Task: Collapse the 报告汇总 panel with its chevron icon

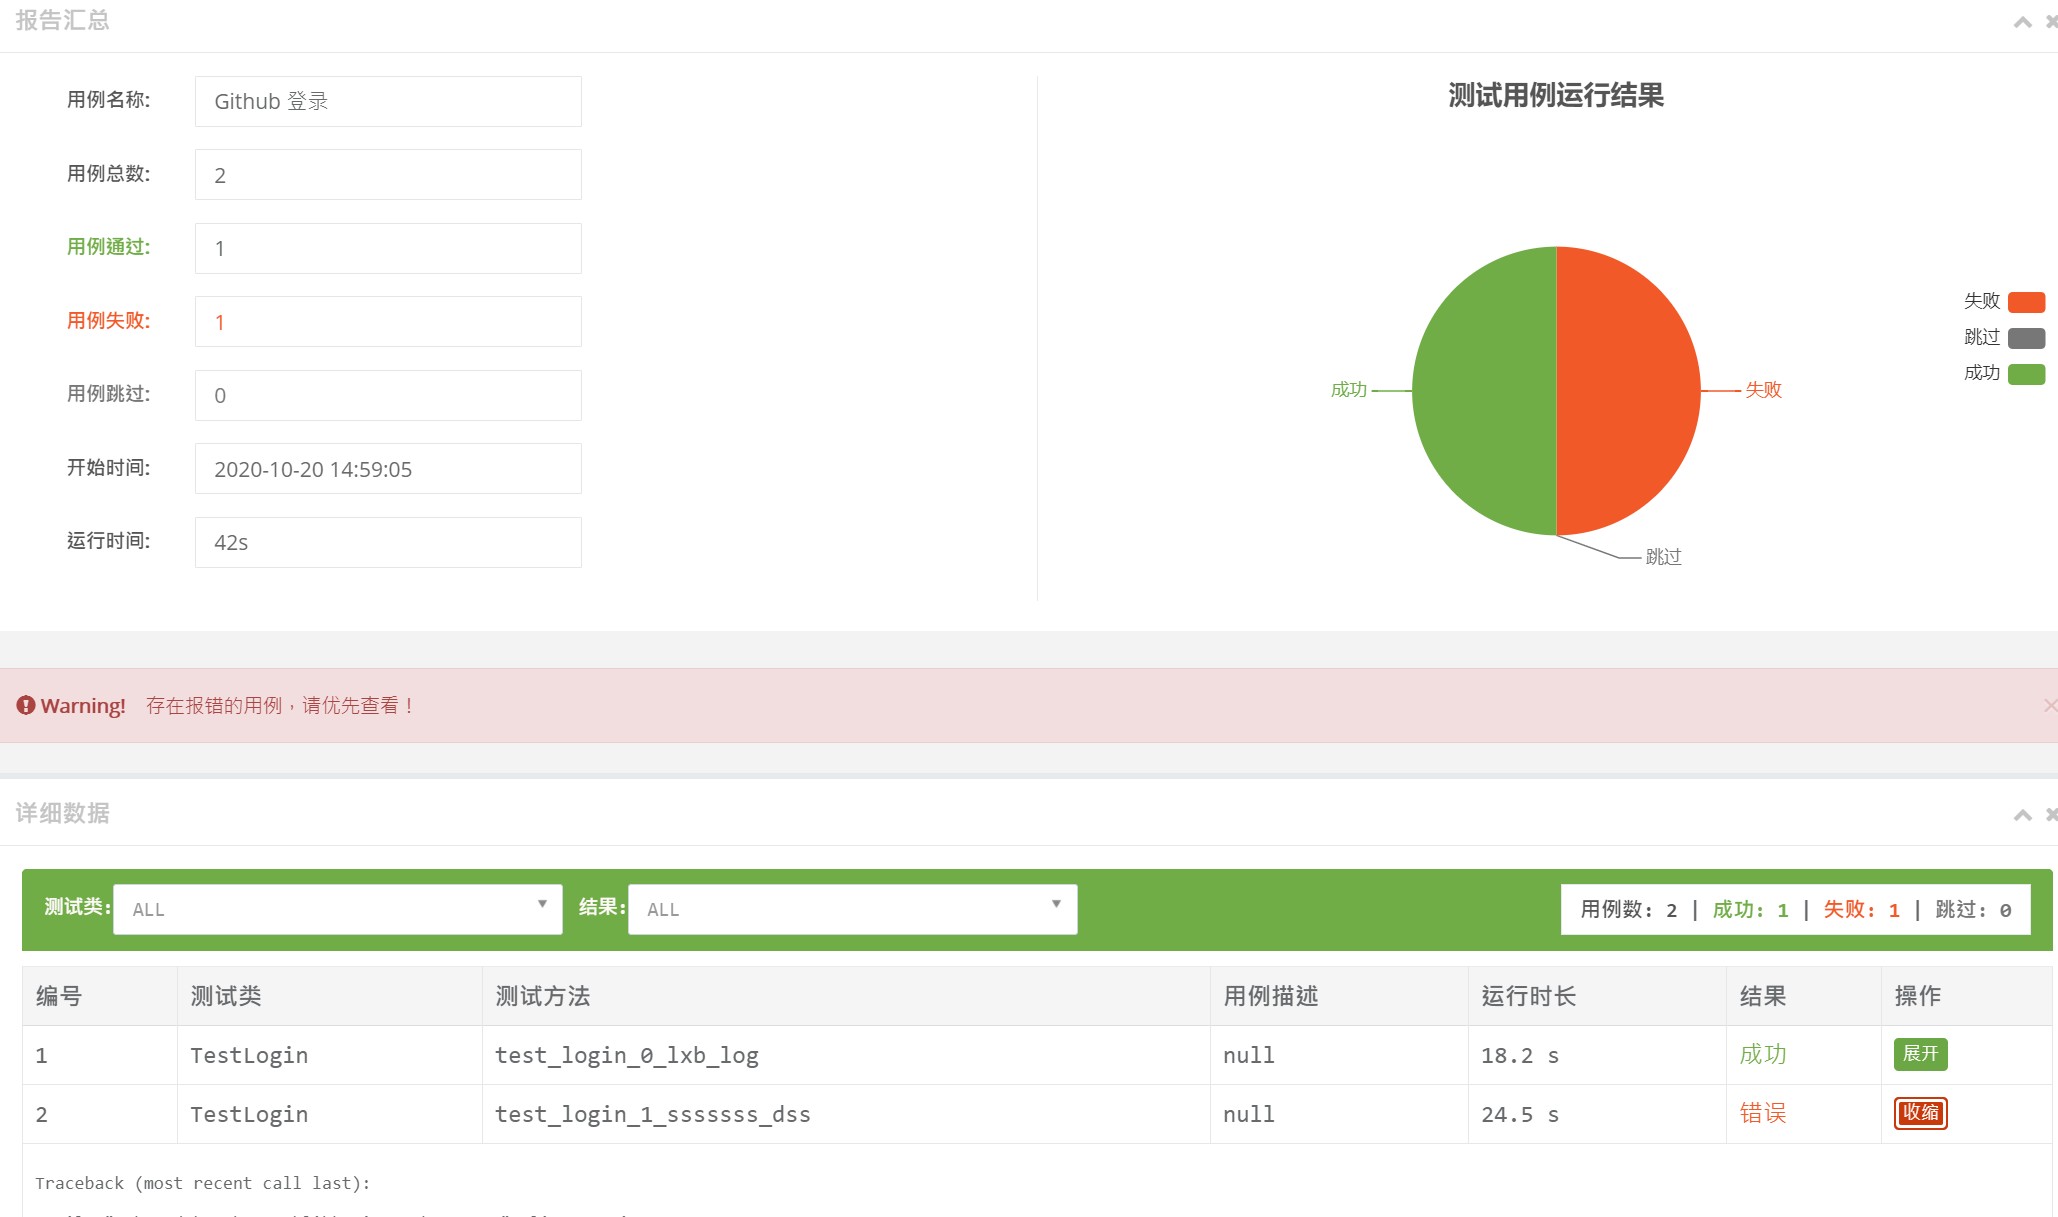Action: (x=2022, y=22)
